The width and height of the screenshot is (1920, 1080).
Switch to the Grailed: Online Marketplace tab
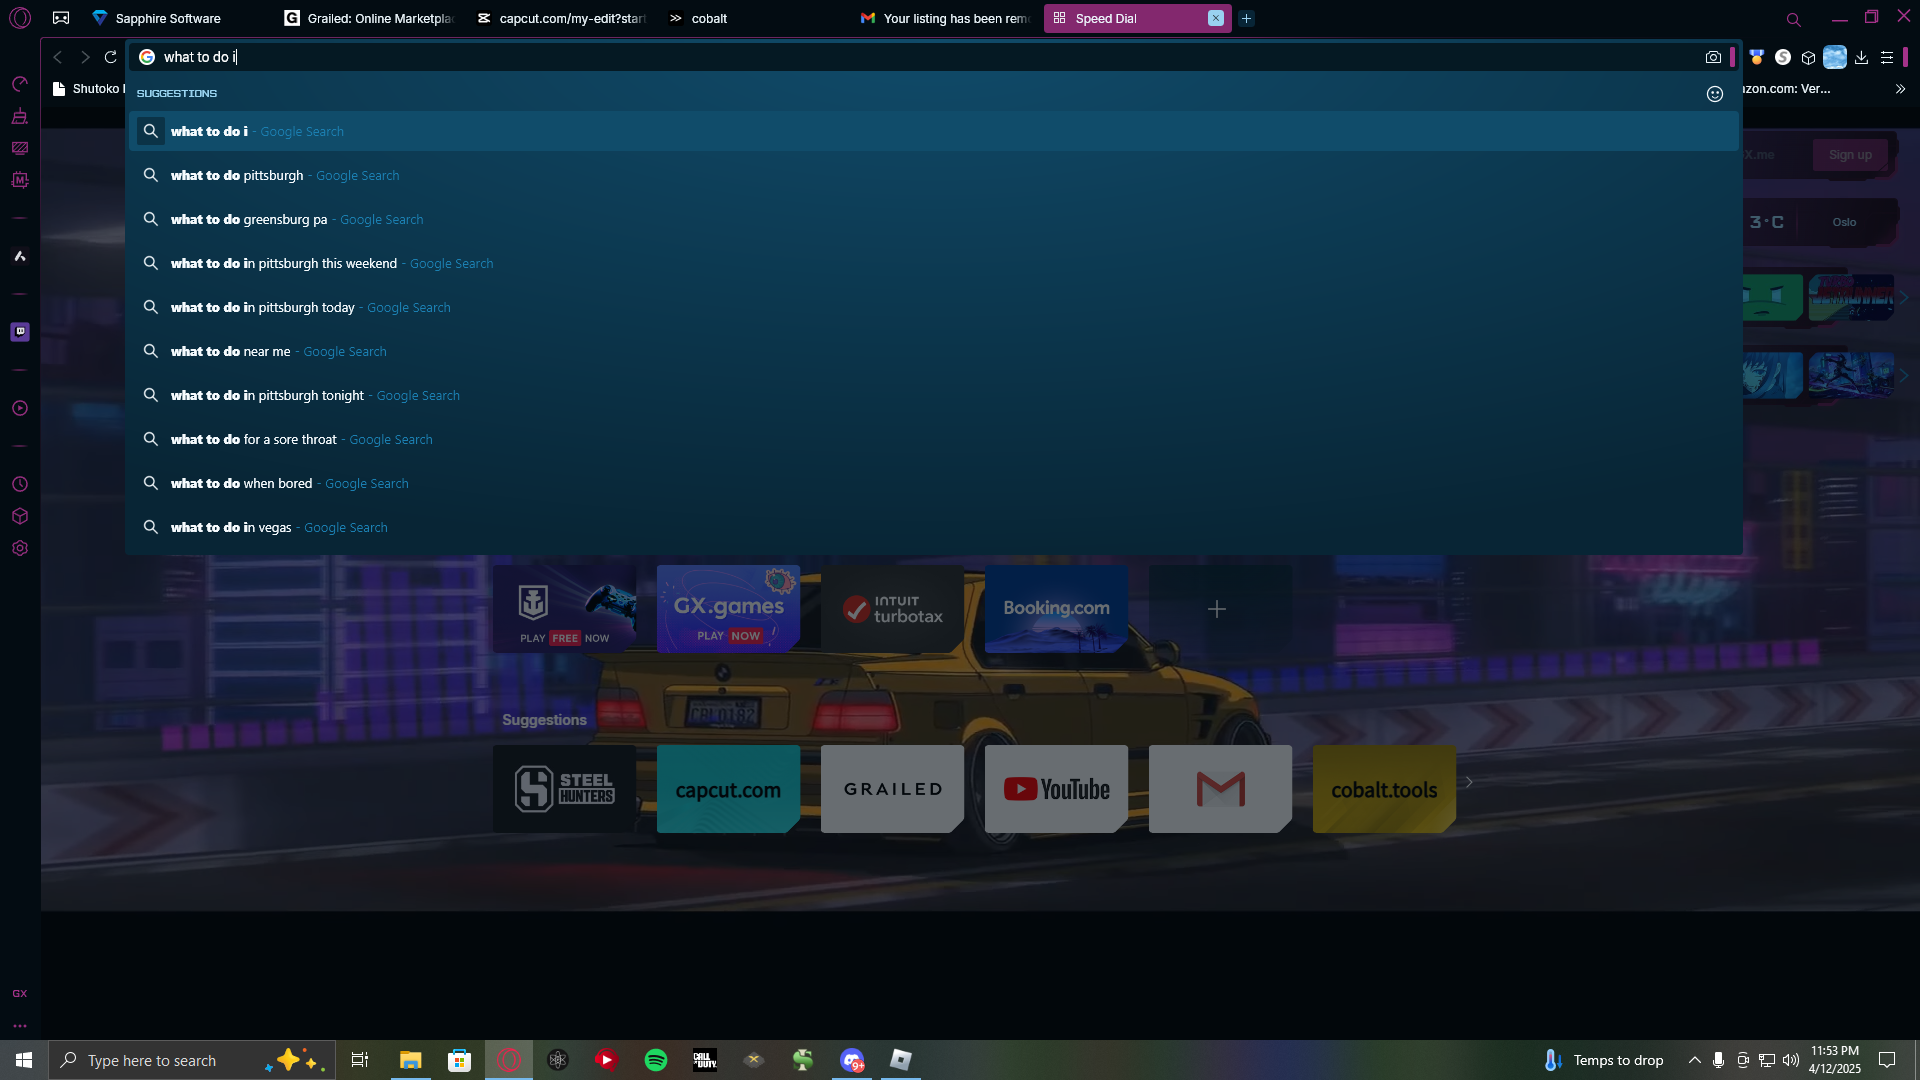[x=370, y=18]
